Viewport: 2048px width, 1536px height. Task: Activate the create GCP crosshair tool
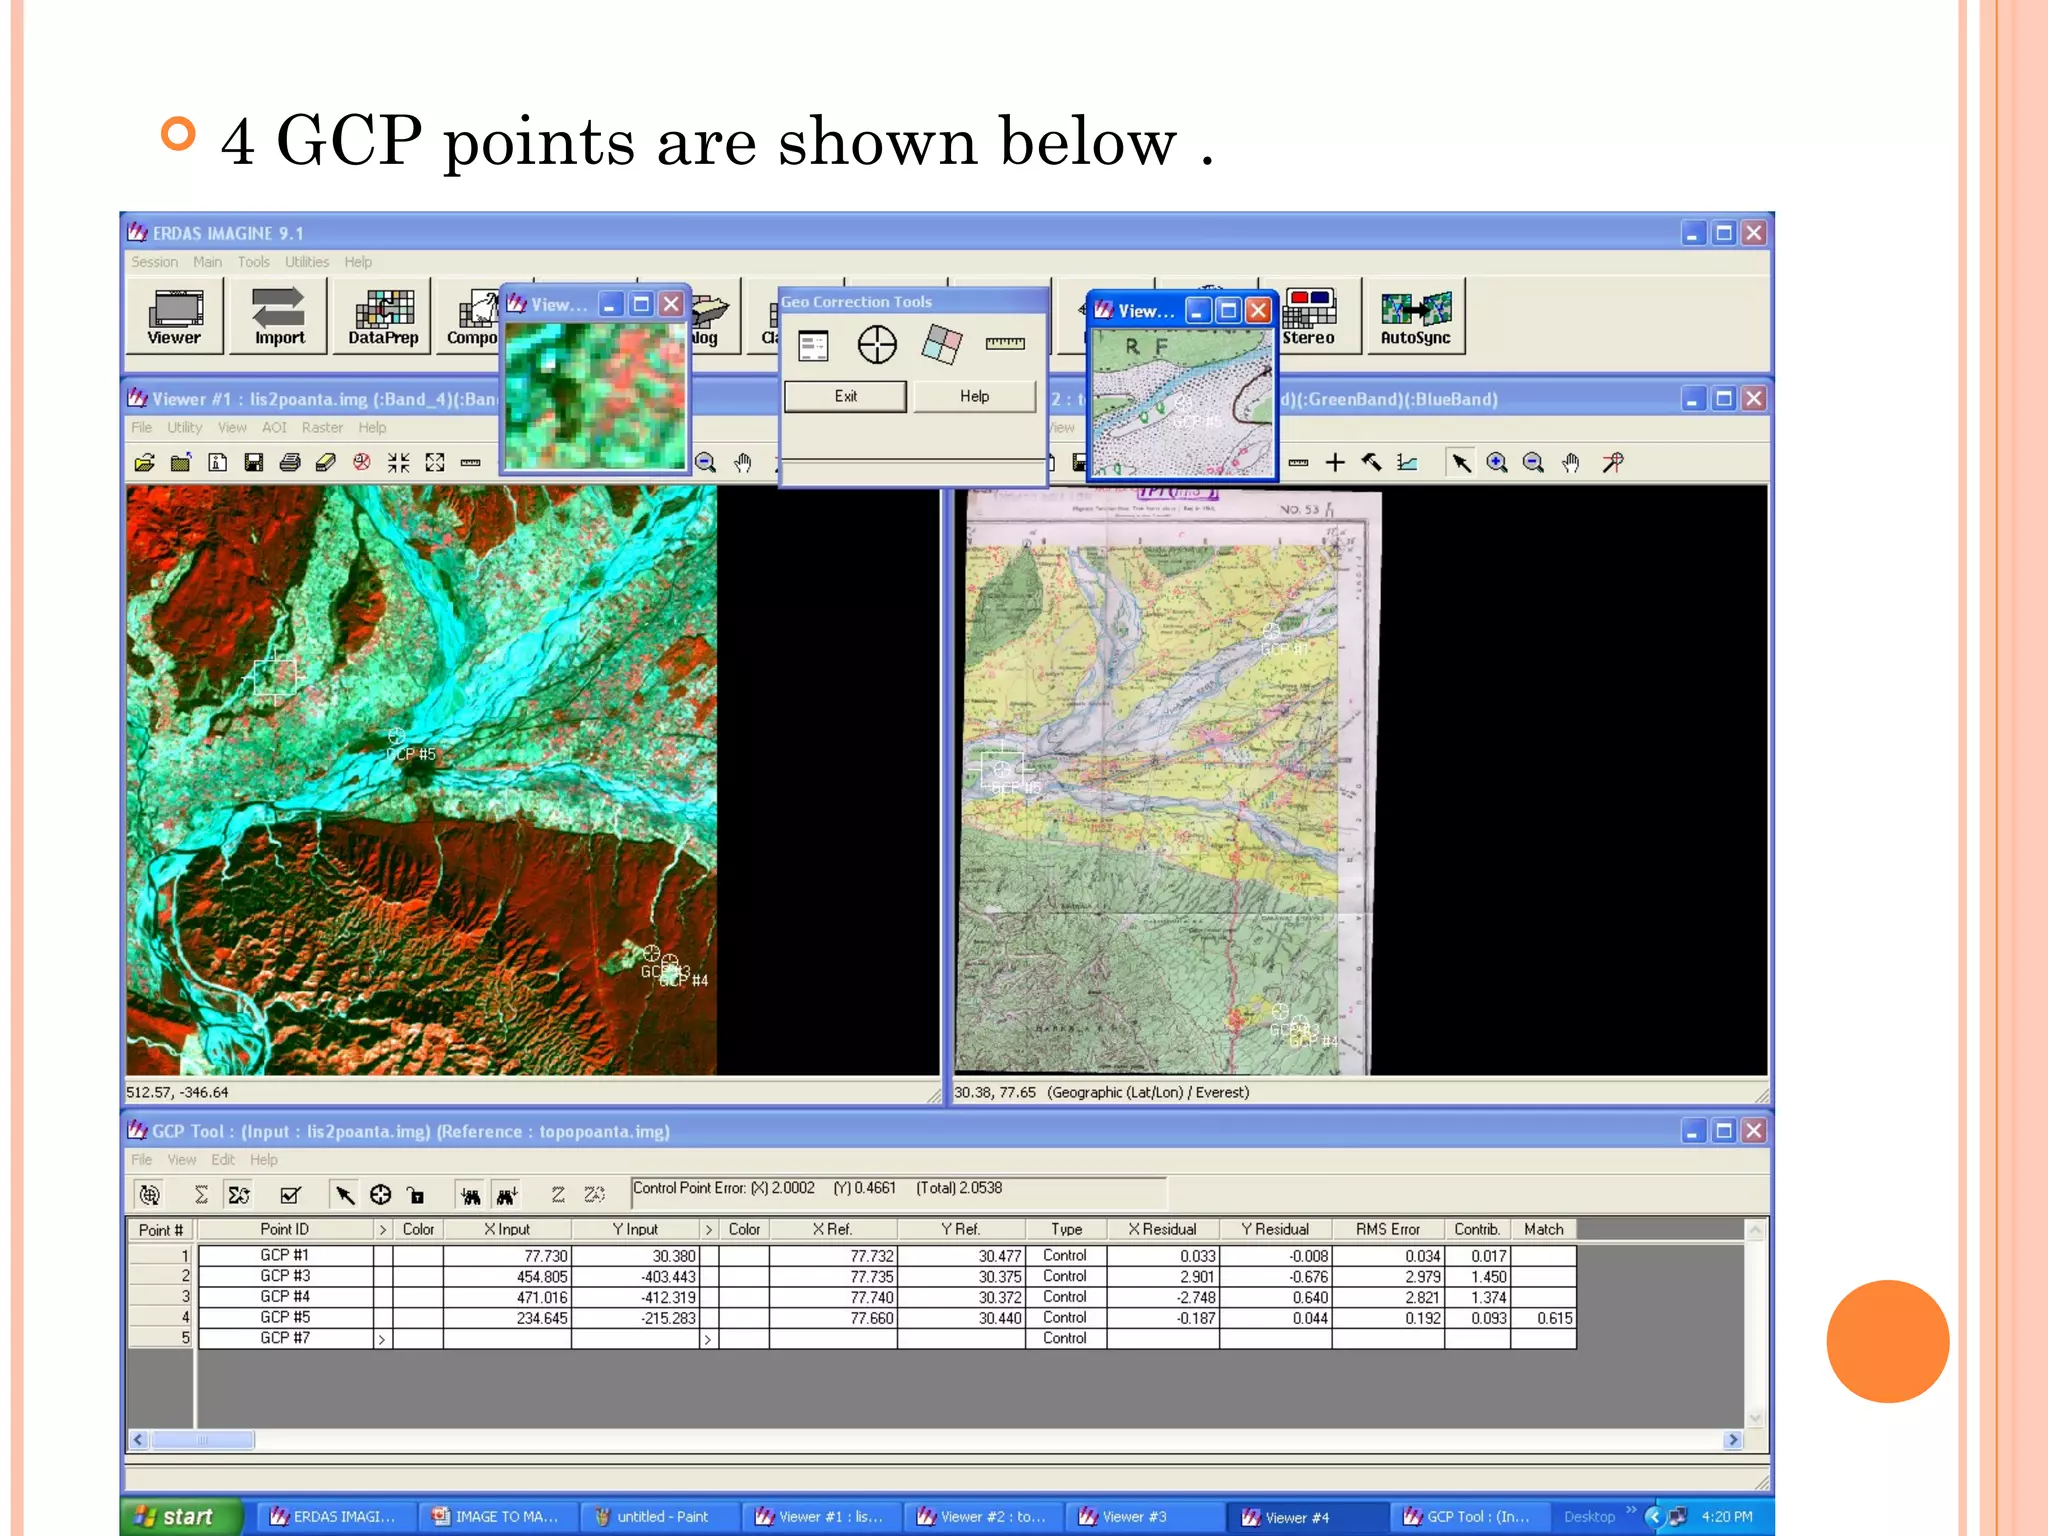380,1195
